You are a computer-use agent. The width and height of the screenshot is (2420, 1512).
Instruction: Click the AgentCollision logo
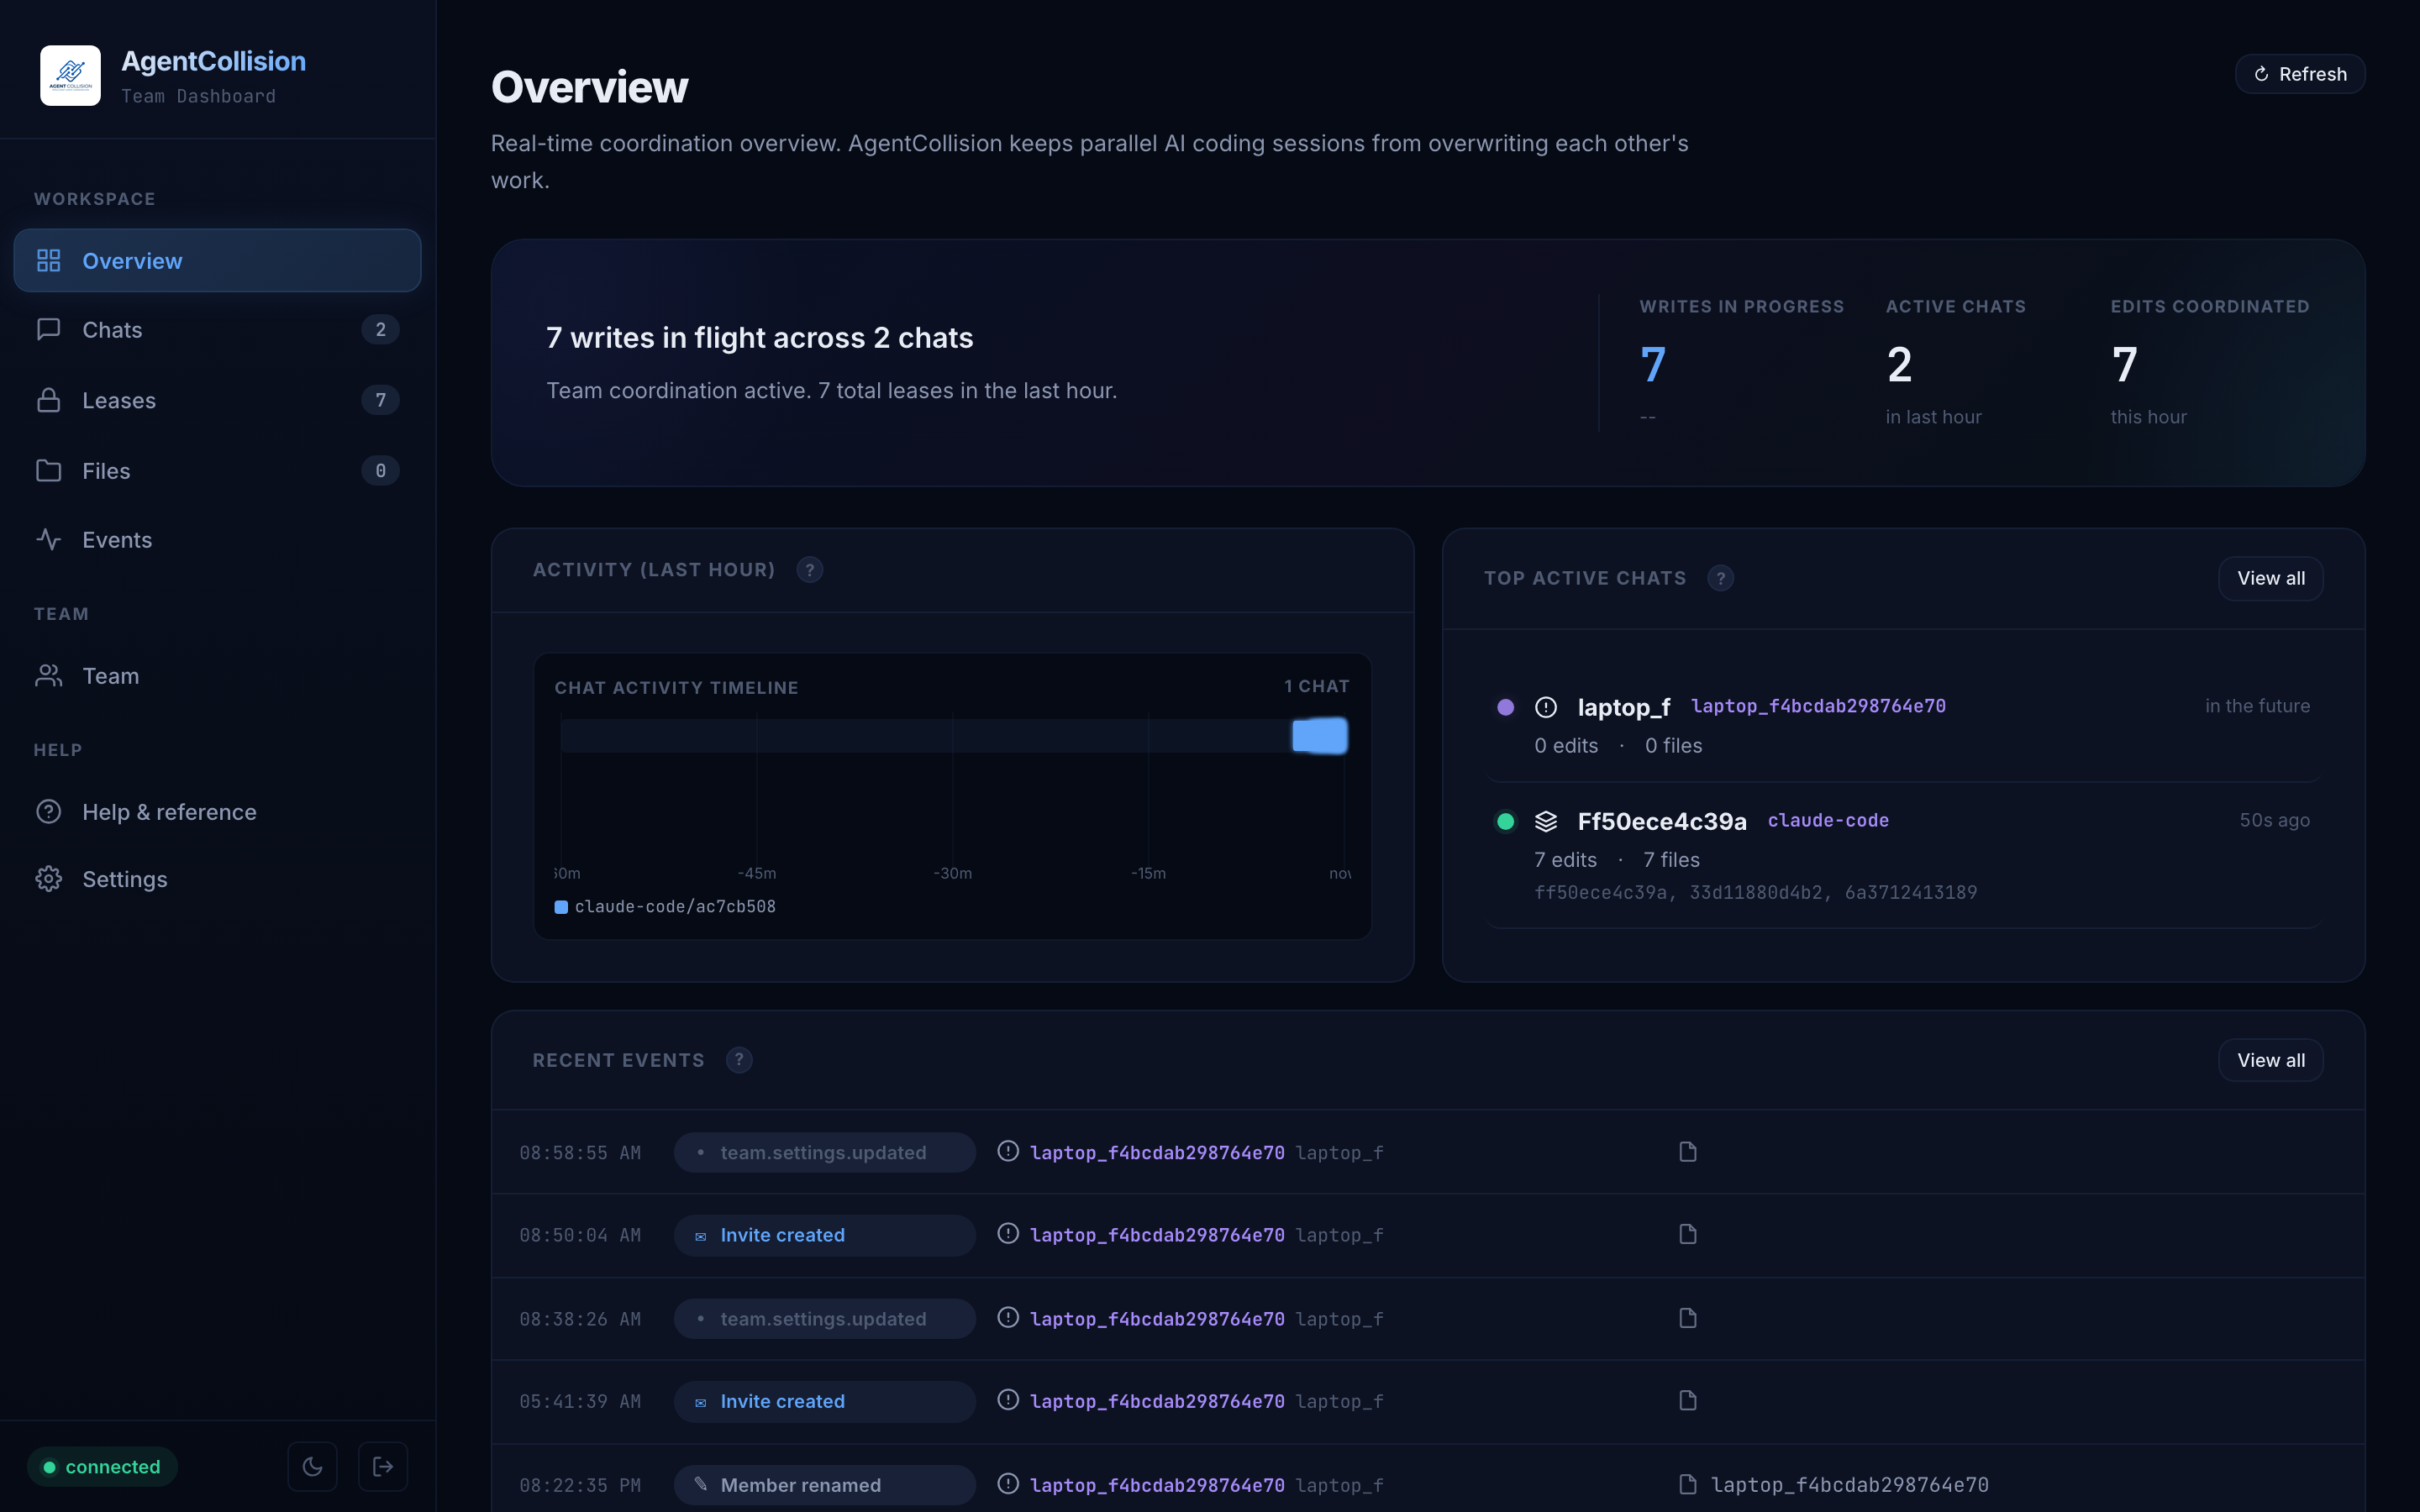[x=70, y=75]
